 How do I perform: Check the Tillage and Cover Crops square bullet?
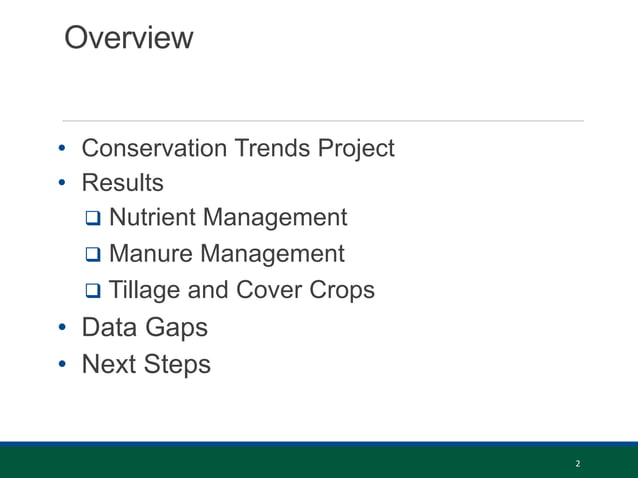pos(93,290)
